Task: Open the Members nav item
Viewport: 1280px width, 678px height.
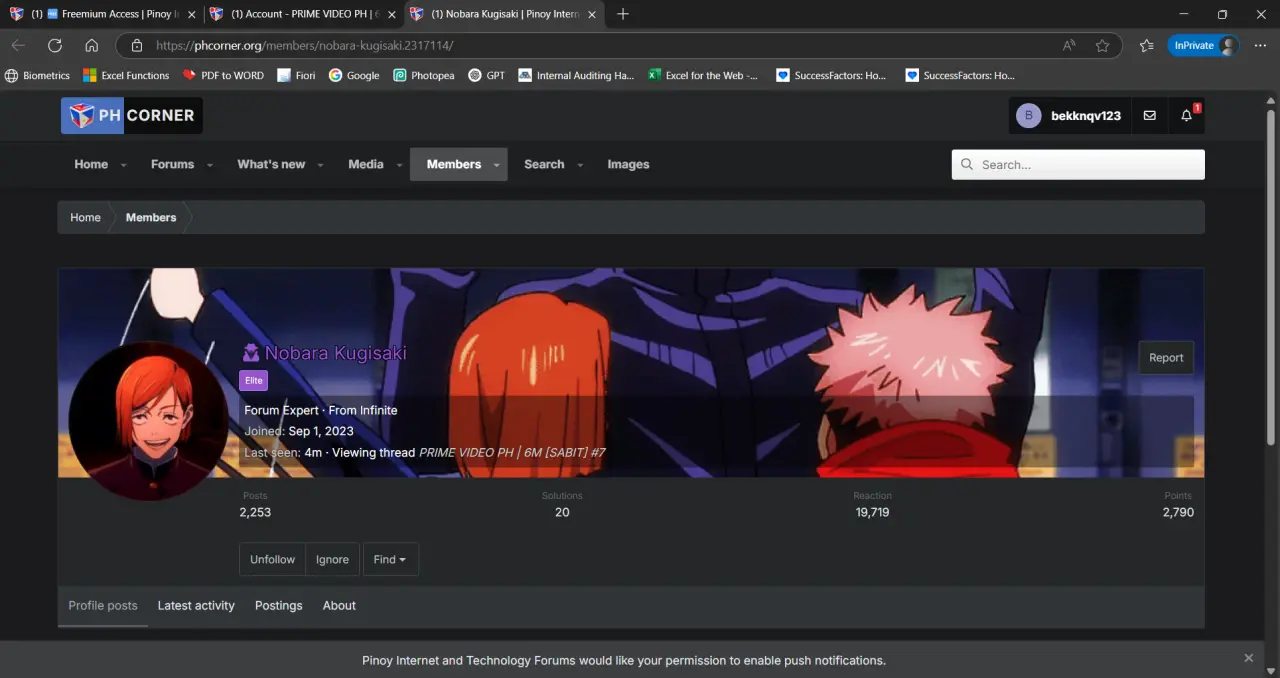Action: [453, 164]
